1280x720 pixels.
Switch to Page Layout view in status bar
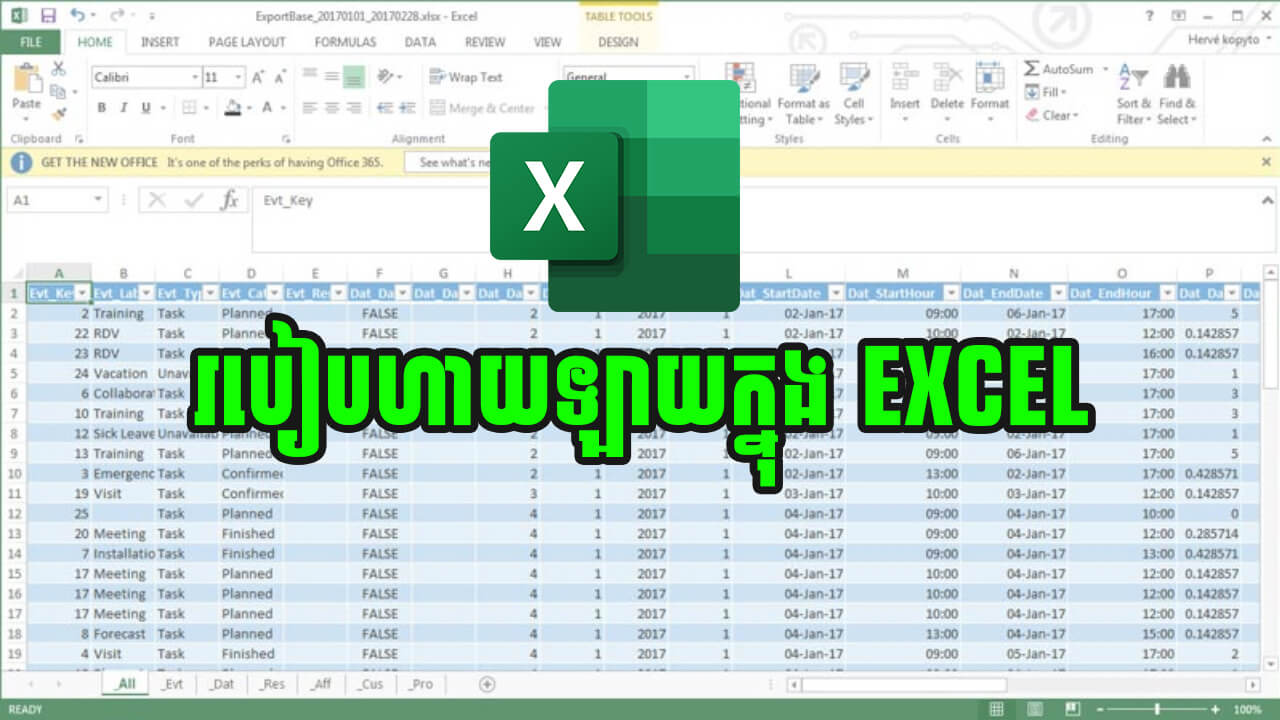pos(1035,709)
